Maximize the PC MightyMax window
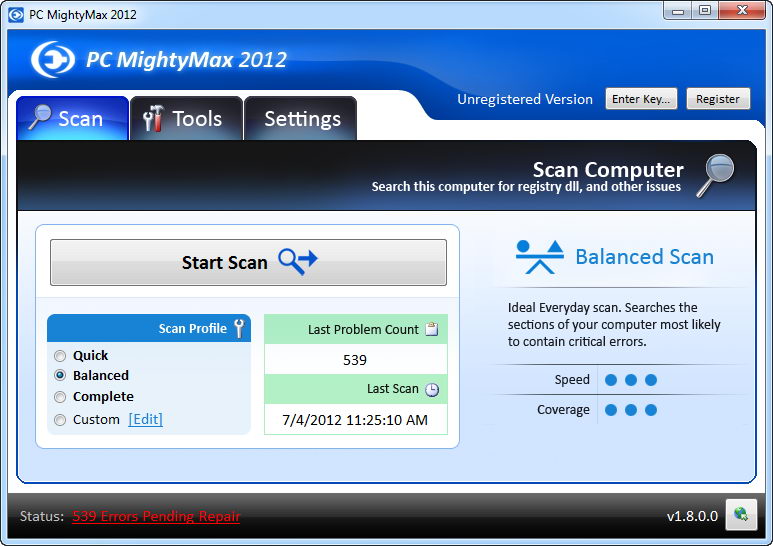The width and height of the screenshot is (773, 546). click(705, 11)
